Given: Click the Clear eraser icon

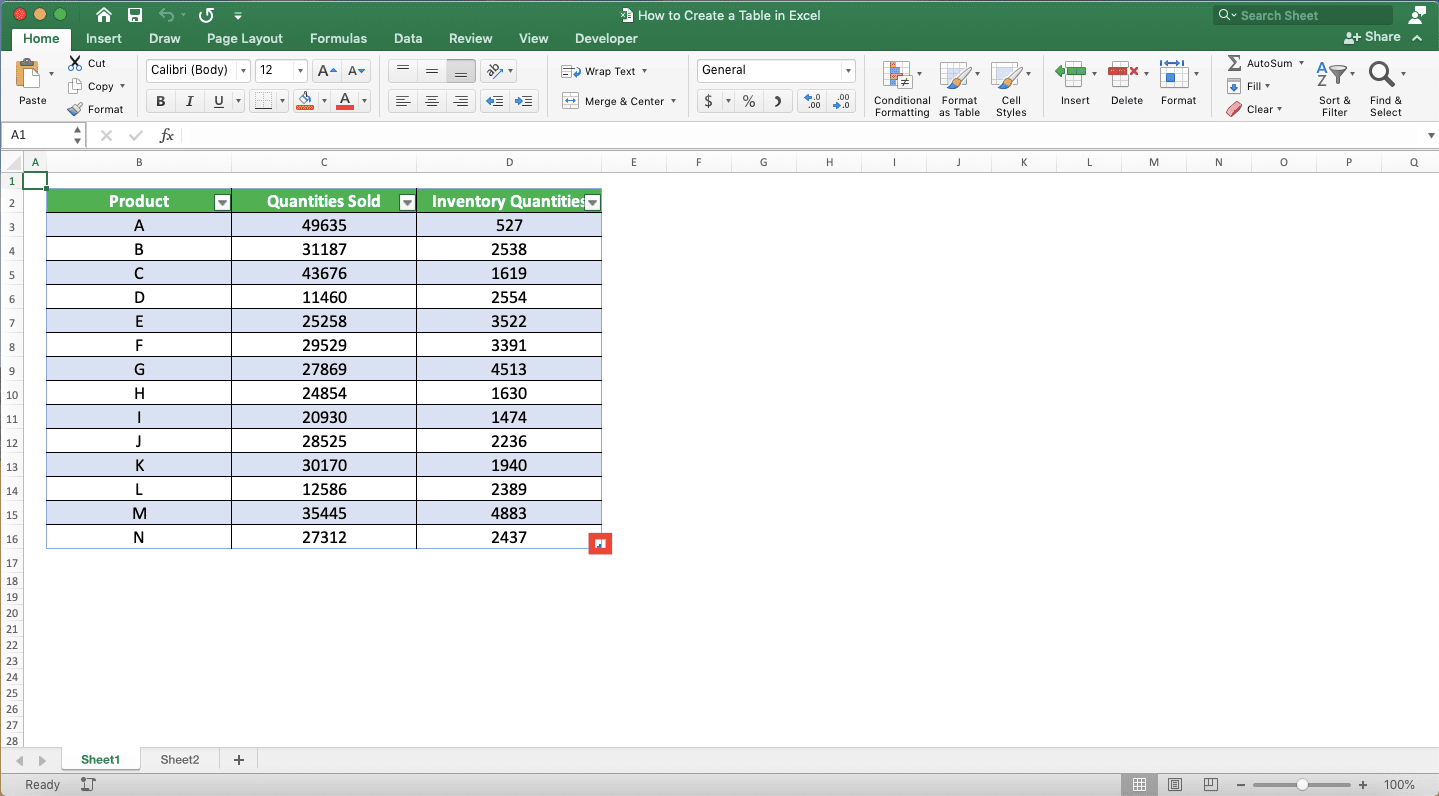Looking at the screenshot, I should (1234, 109).
